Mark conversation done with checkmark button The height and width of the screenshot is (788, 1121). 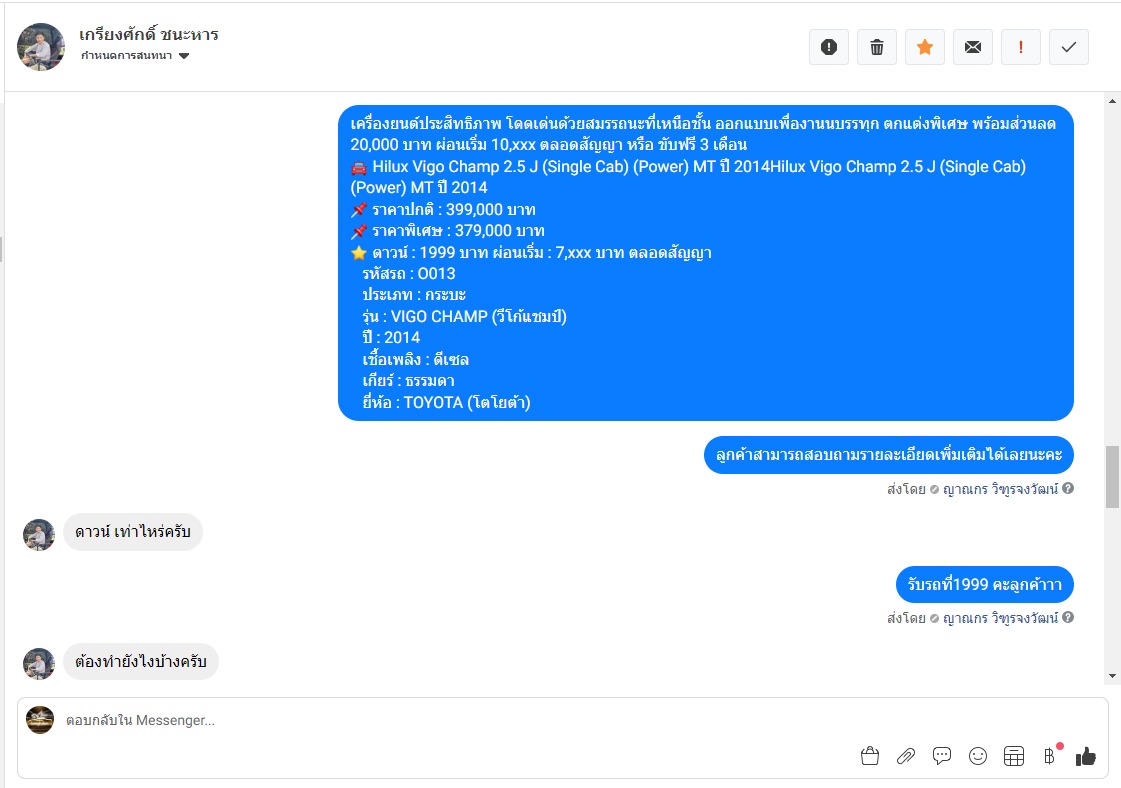(1068, 47)
